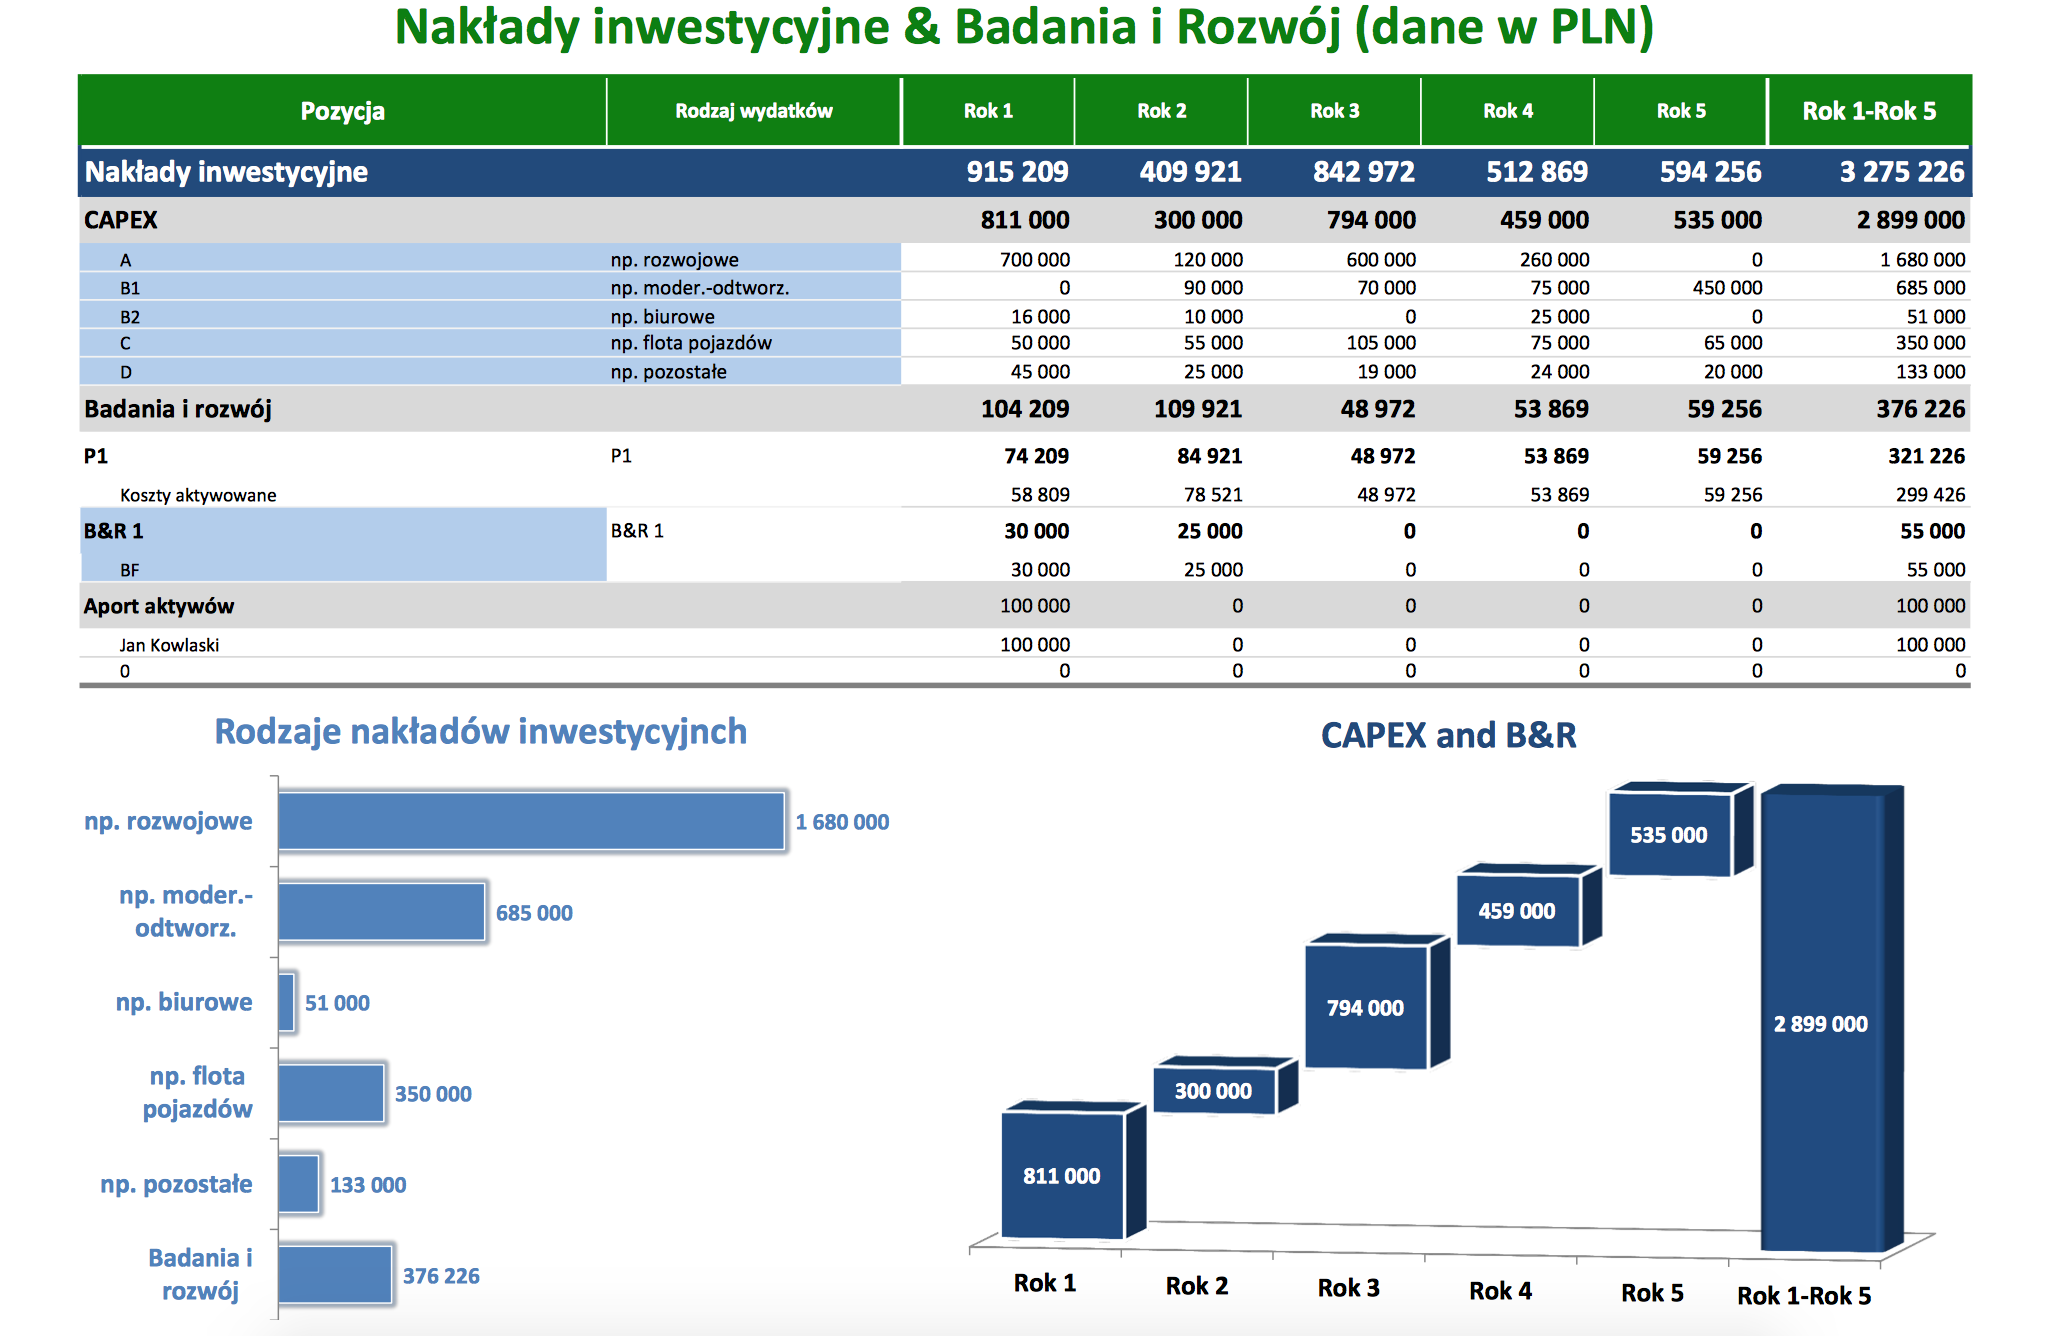Select CAPEX total cell 2 899 000
The image size is (2046, 1336).
click(1910, 220)
